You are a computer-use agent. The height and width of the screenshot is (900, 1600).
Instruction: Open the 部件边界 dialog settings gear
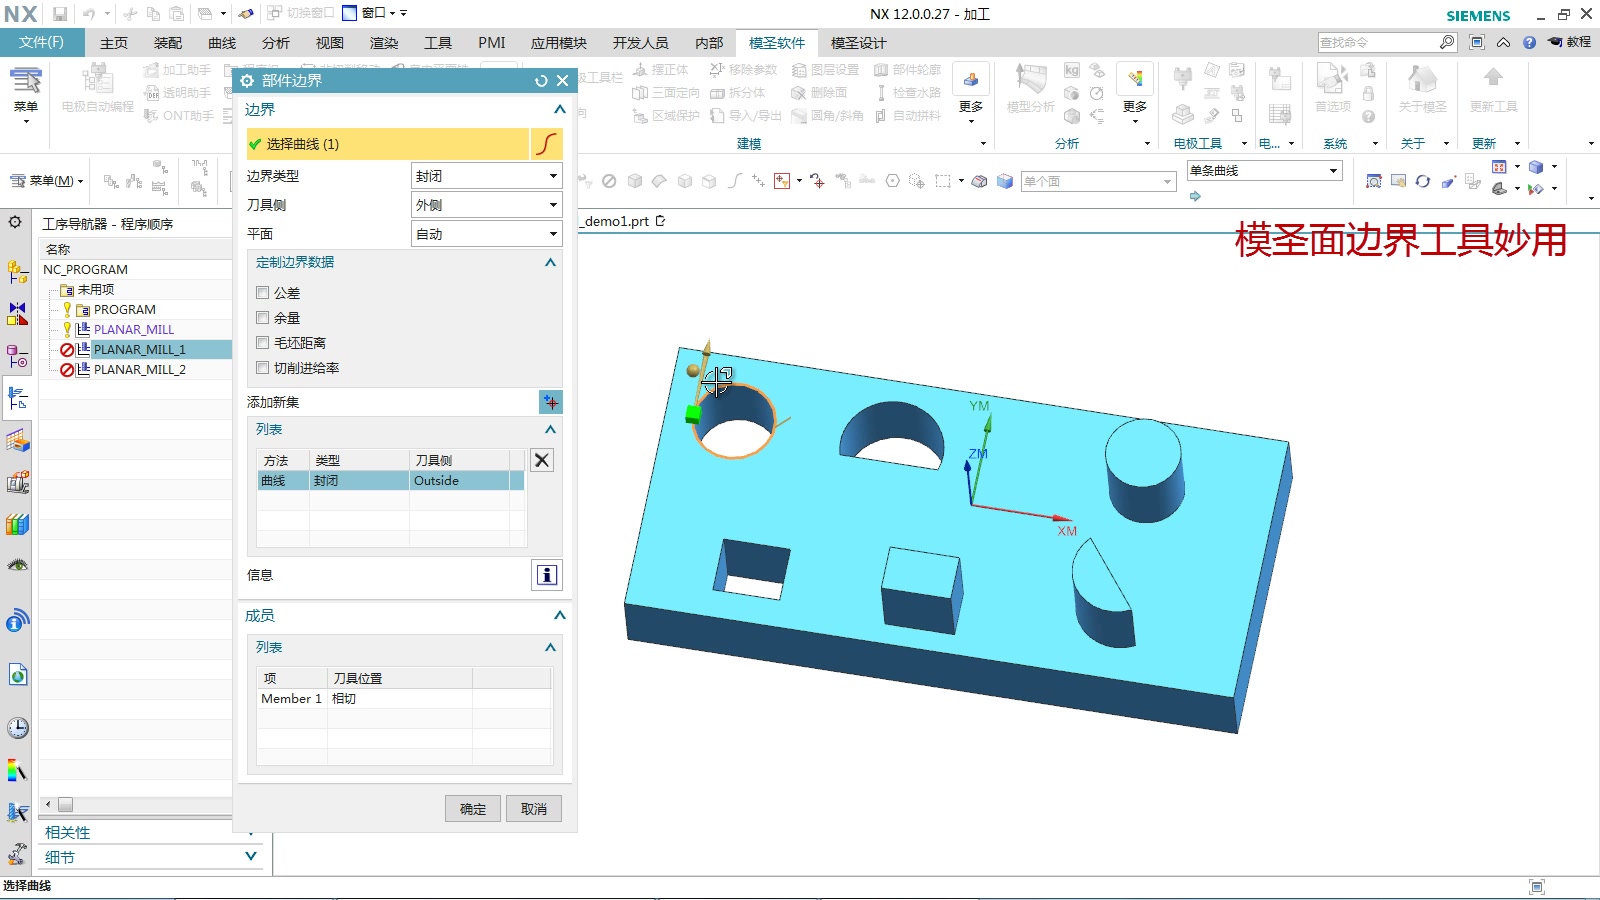247,81
